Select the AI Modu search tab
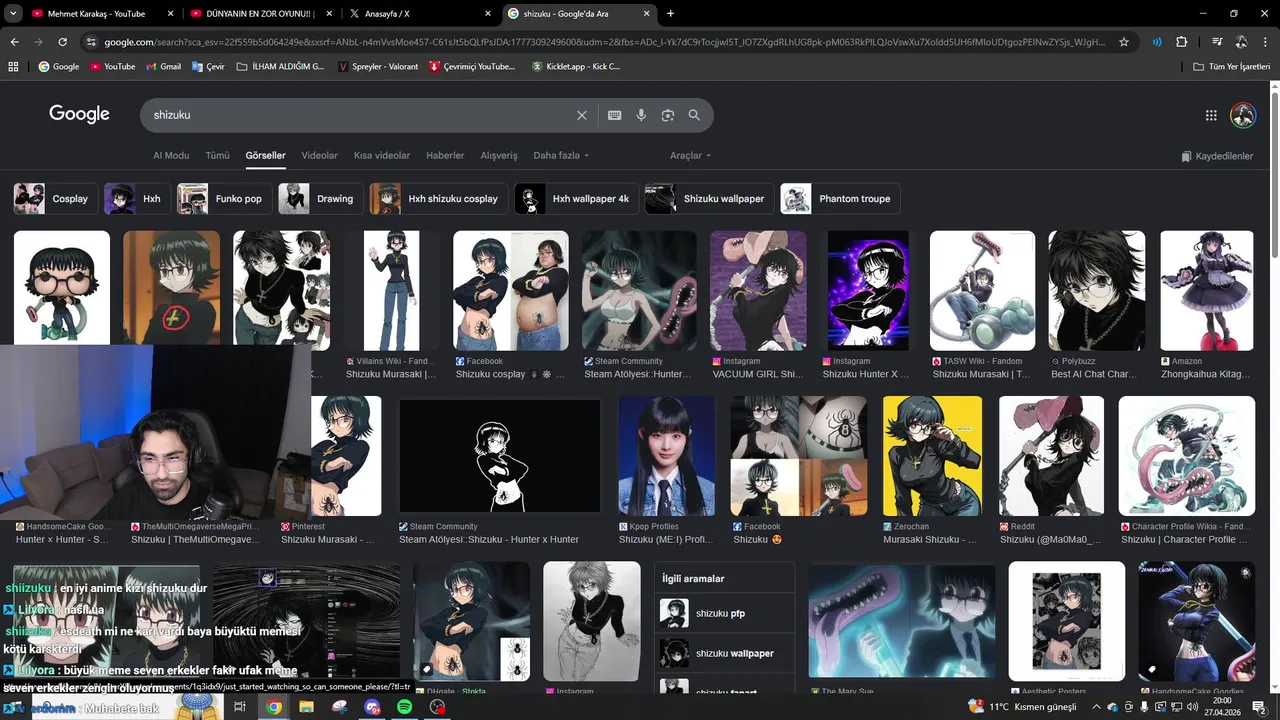This screenshot has width=1280, height=720. pos(171,156)
